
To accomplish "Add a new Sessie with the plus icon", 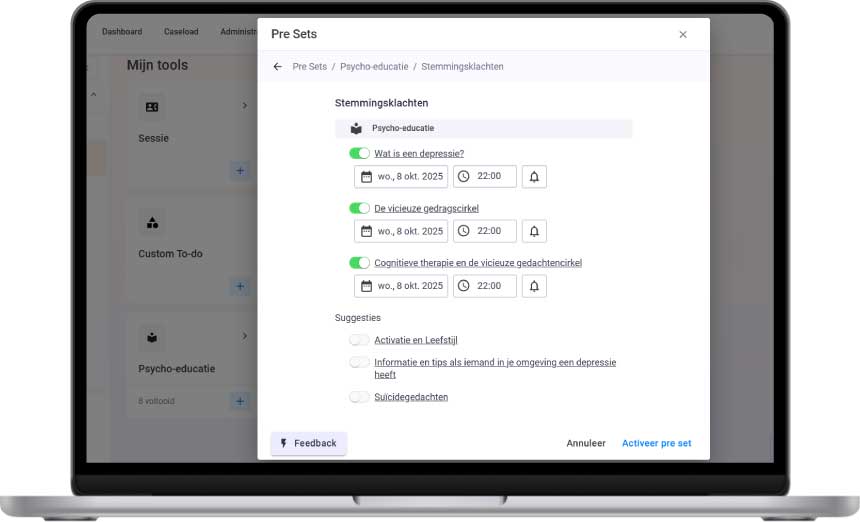I will (240, 171).
